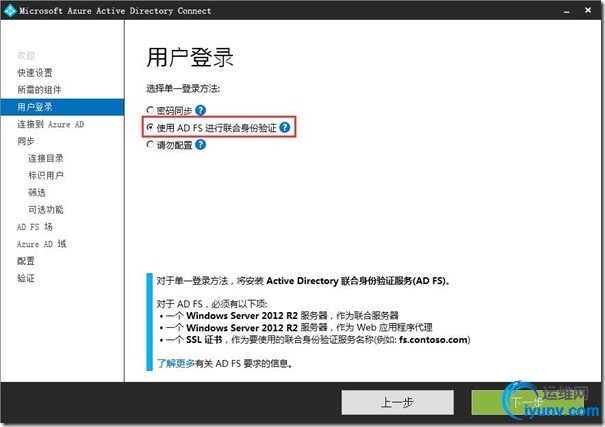
Task: Open the 所需的组件 sidebar step
Action: coord(39,90)
